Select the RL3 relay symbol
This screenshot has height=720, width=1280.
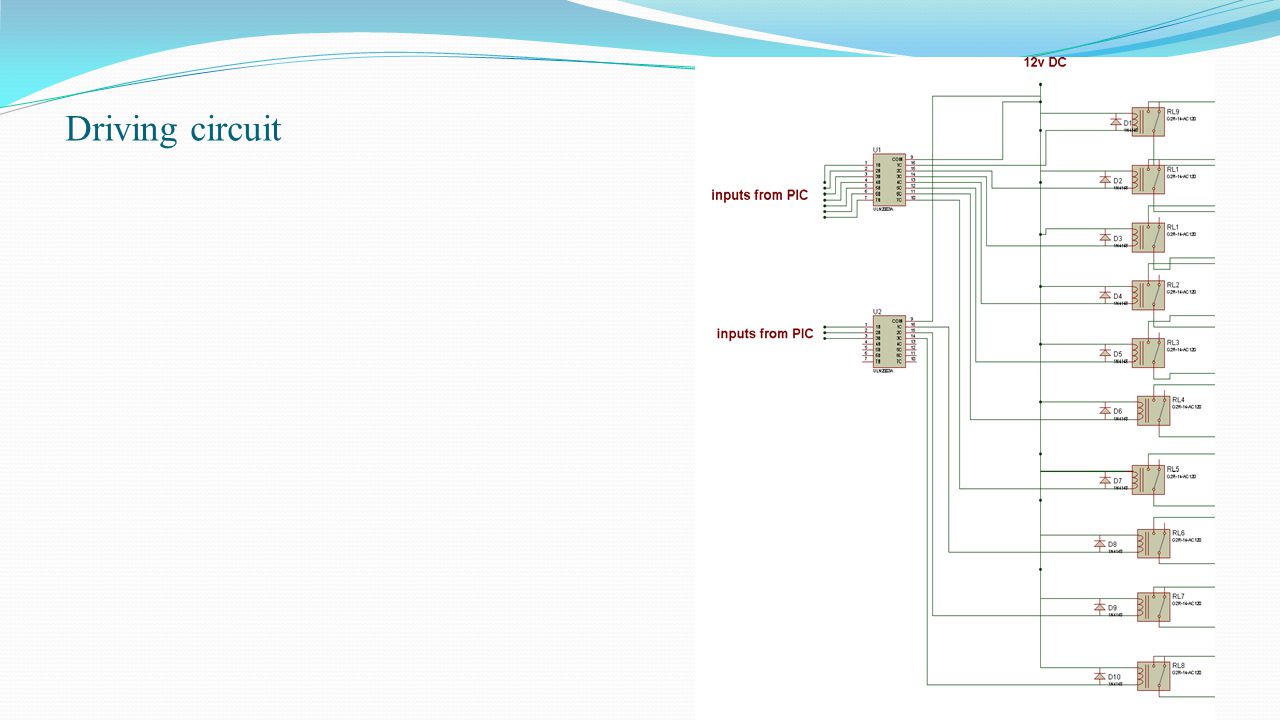(1147, 352)
